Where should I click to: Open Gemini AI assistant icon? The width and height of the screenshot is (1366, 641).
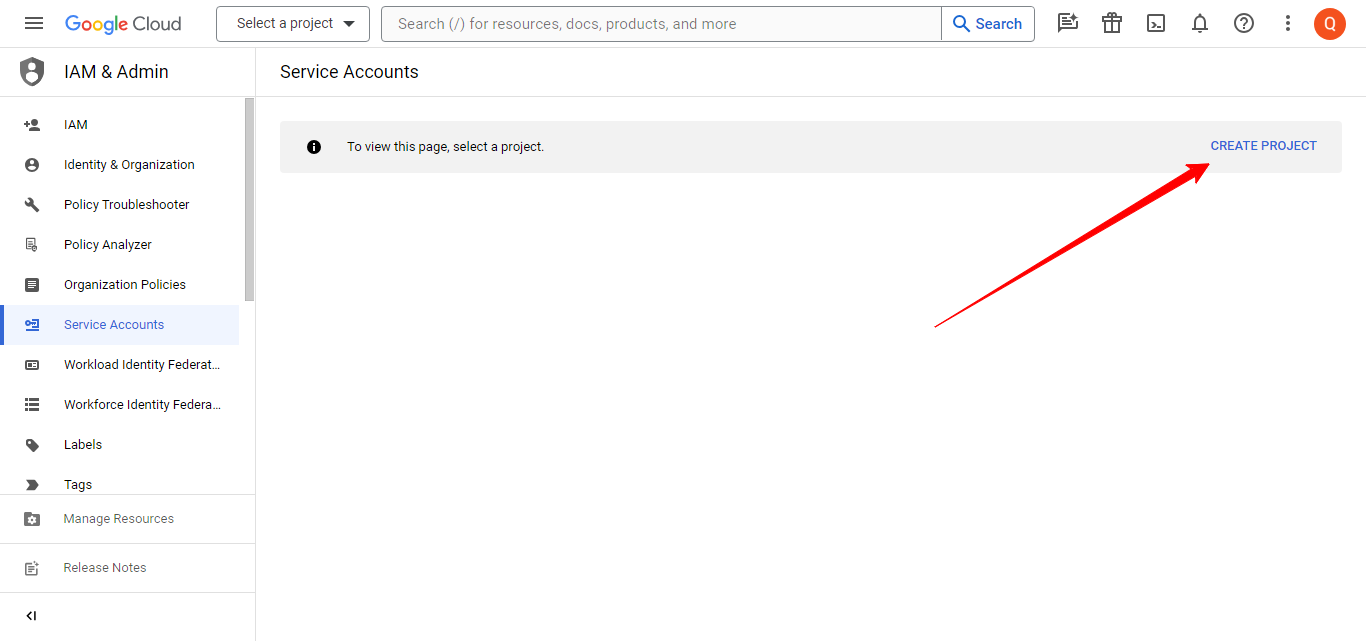pos(1068,24)
